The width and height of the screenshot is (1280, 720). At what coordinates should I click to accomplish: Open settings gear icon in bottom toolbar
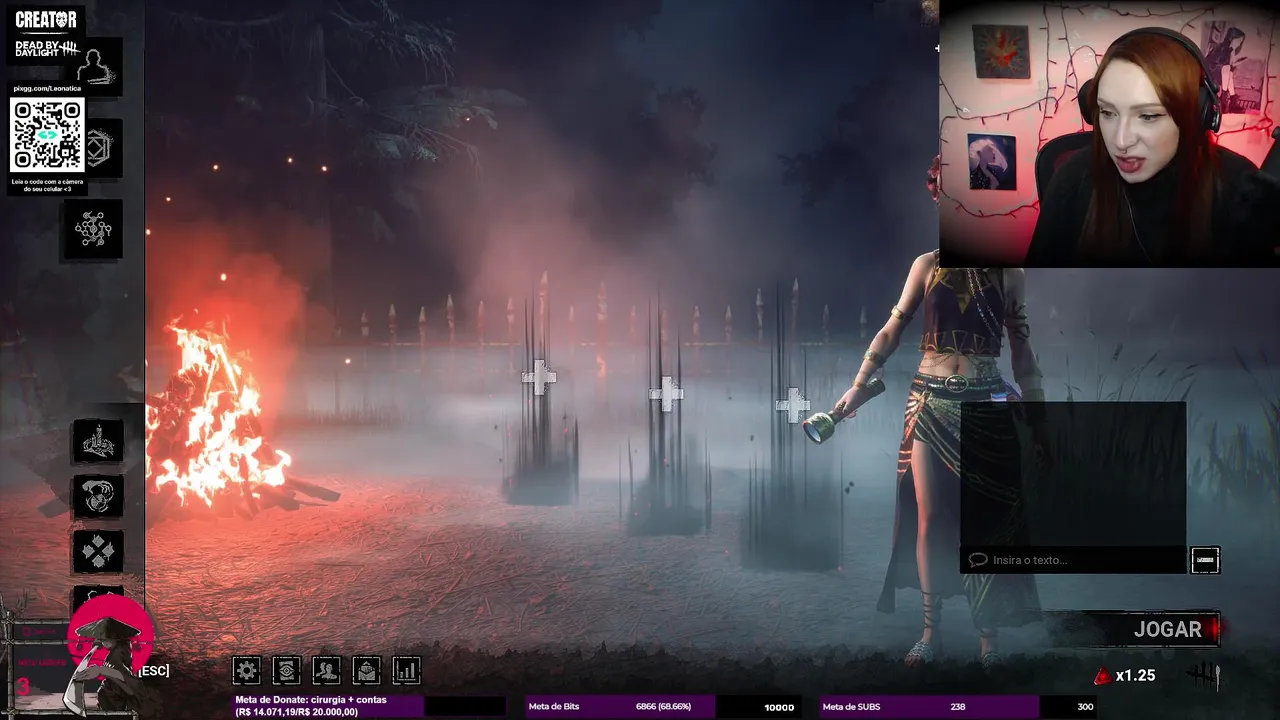(x=246, y=670)
